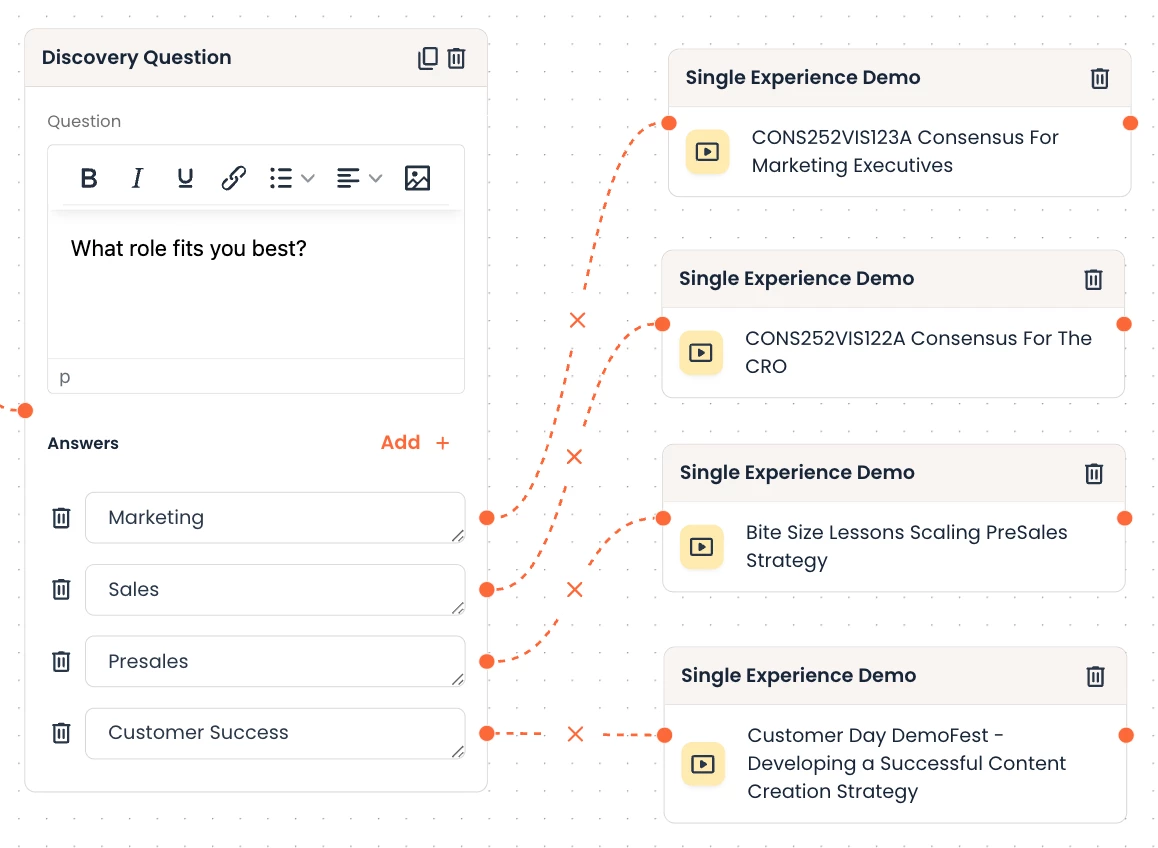The height and width of the screenshot is (848, 1158).
Task: Duplicate the Discovery Question node
Action: tap(428, 58)
